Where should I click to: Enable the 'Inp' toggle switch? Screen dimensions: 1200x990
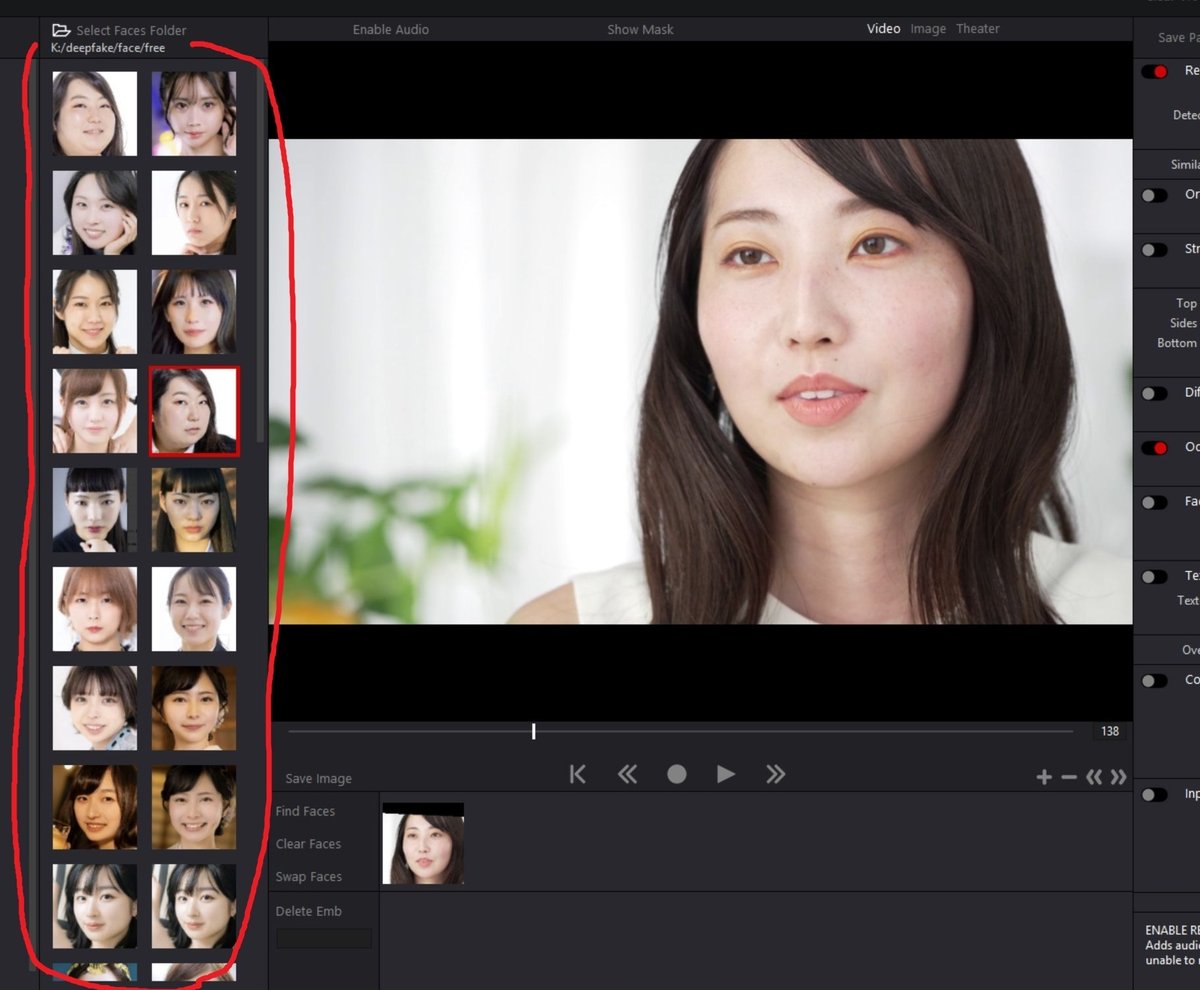click(1154, 795)
